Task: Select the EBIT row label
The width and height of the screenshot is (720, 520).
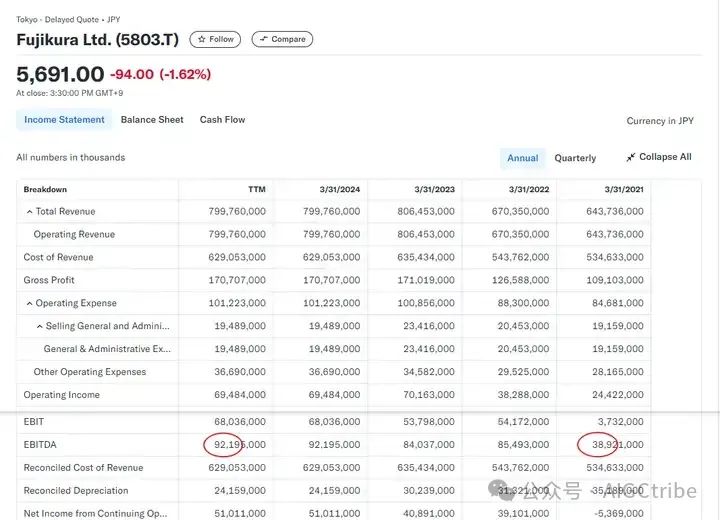Action: (34, 422)
